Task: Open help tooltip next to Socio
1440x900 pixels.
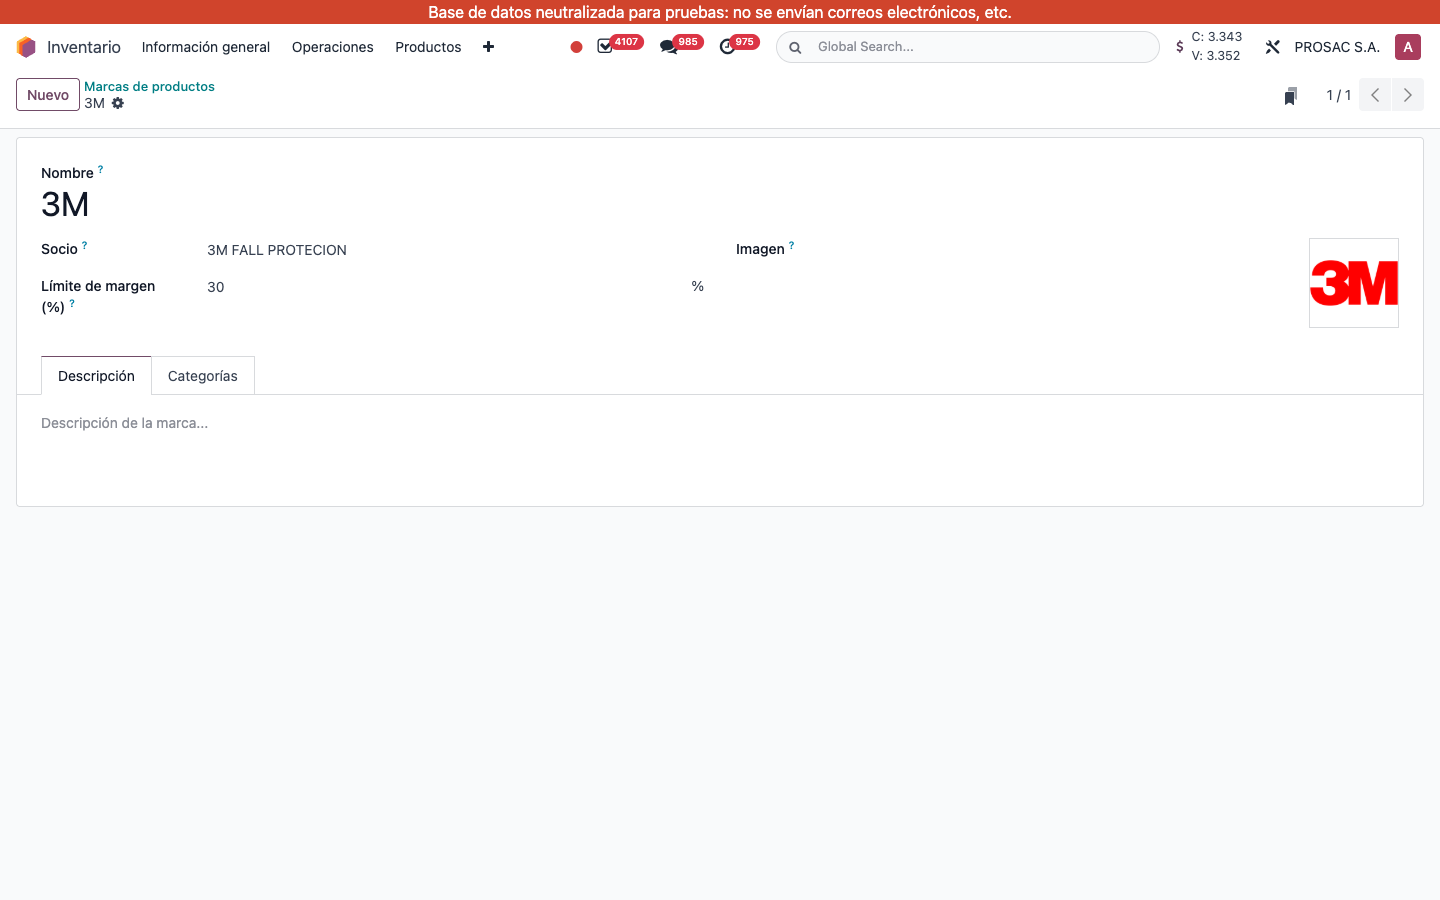Action: click(x=84, y=245)
